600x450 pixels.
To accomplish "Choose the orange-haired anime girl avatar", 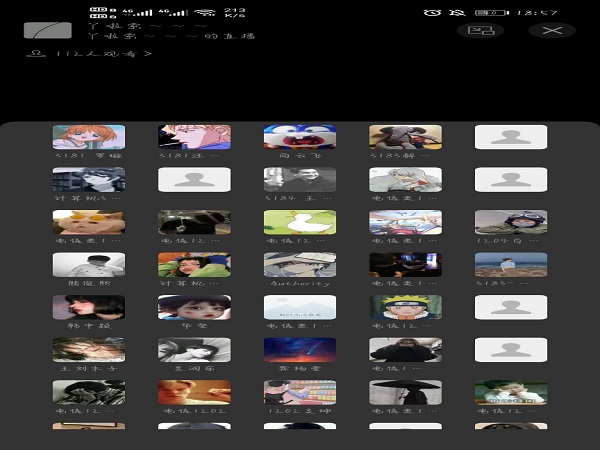I will point(89,137).
